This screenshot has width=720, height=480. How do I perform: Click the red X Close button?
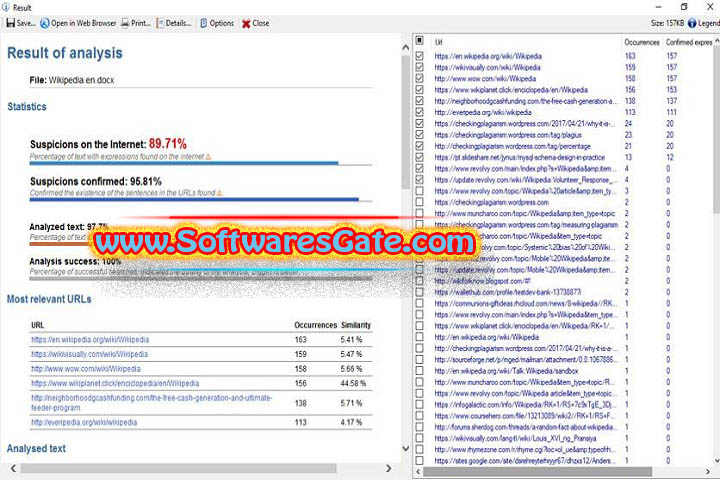point(255,23)
